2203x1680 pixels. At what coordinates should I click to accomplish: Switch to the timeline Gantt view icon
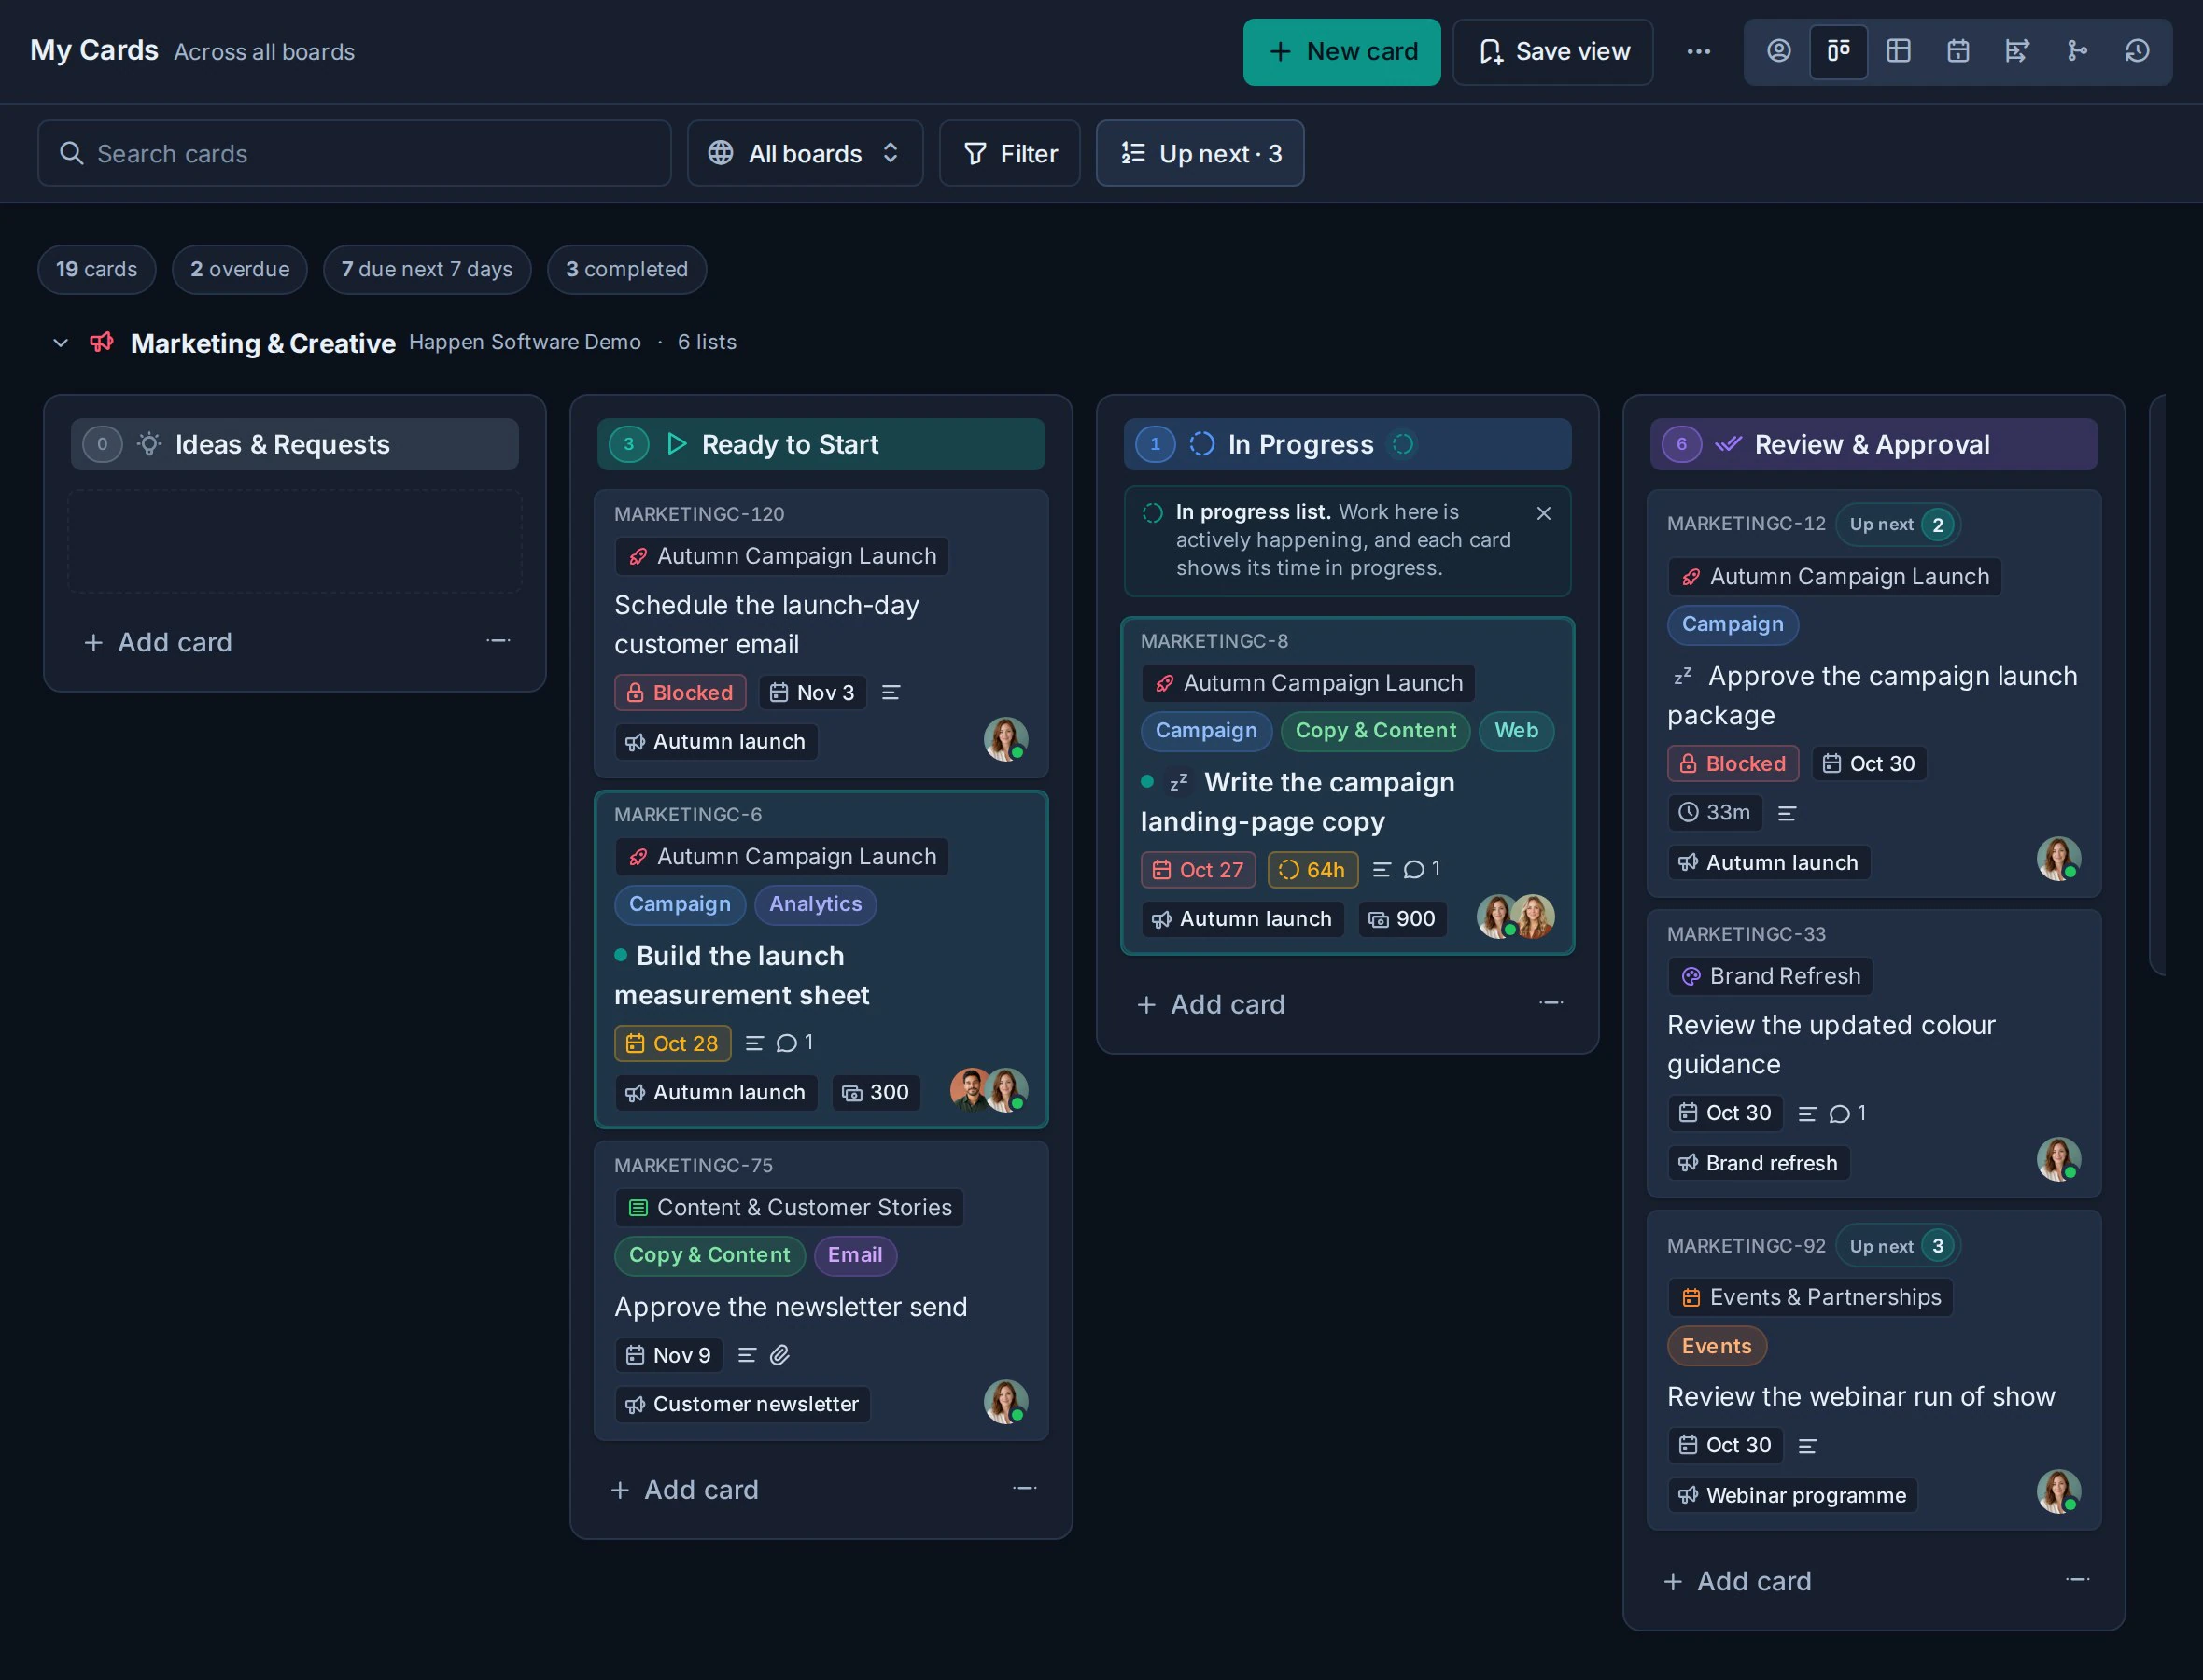pyautogui.click(x=2017, y=51)
